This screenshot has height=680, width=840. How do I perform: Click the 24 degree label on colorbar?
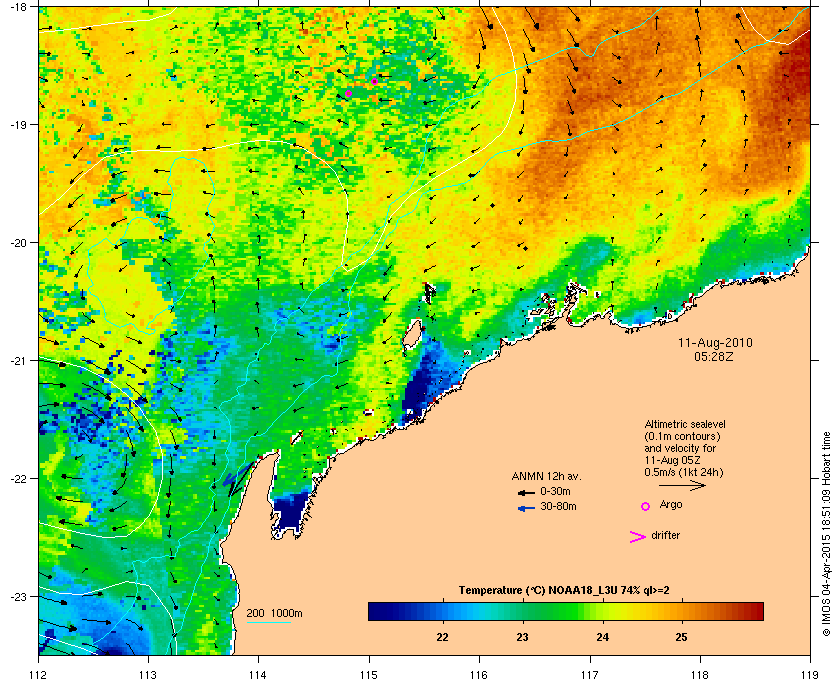[x=603, y=637]
